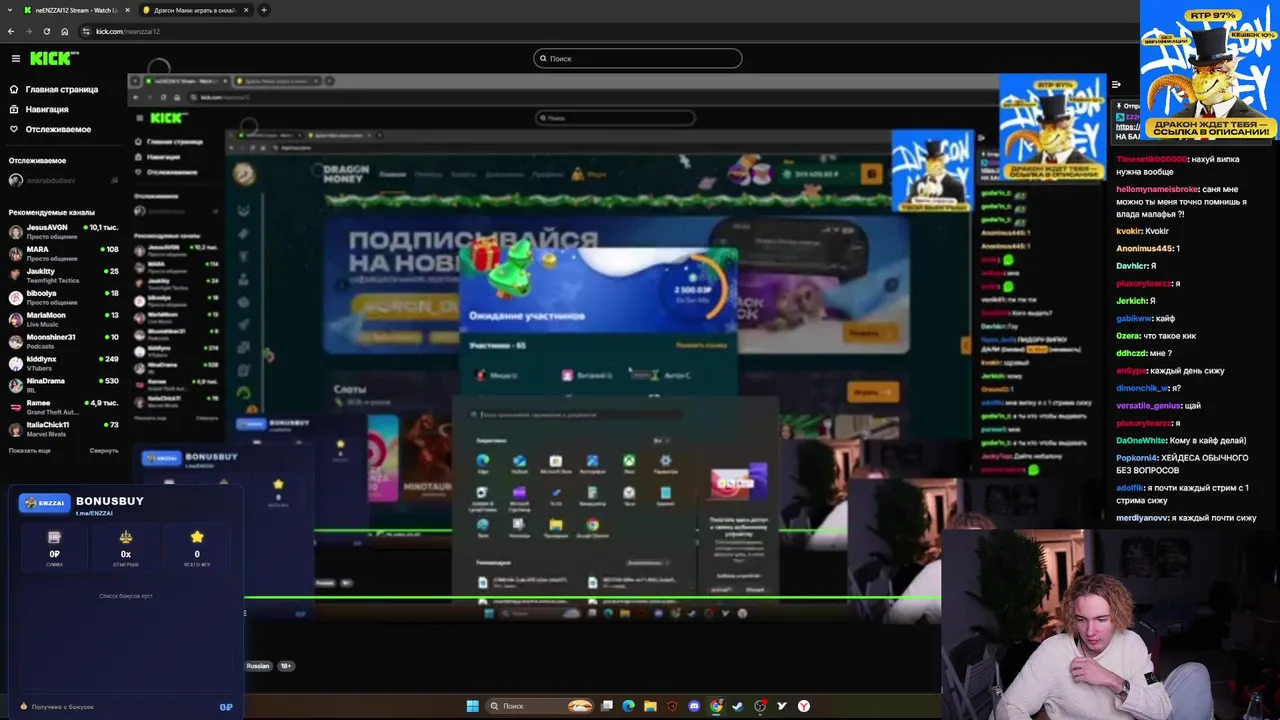Open NinaDrama channel
Image resolution: width=1280 pixels, height=720 pixels.
pos(63,385)
